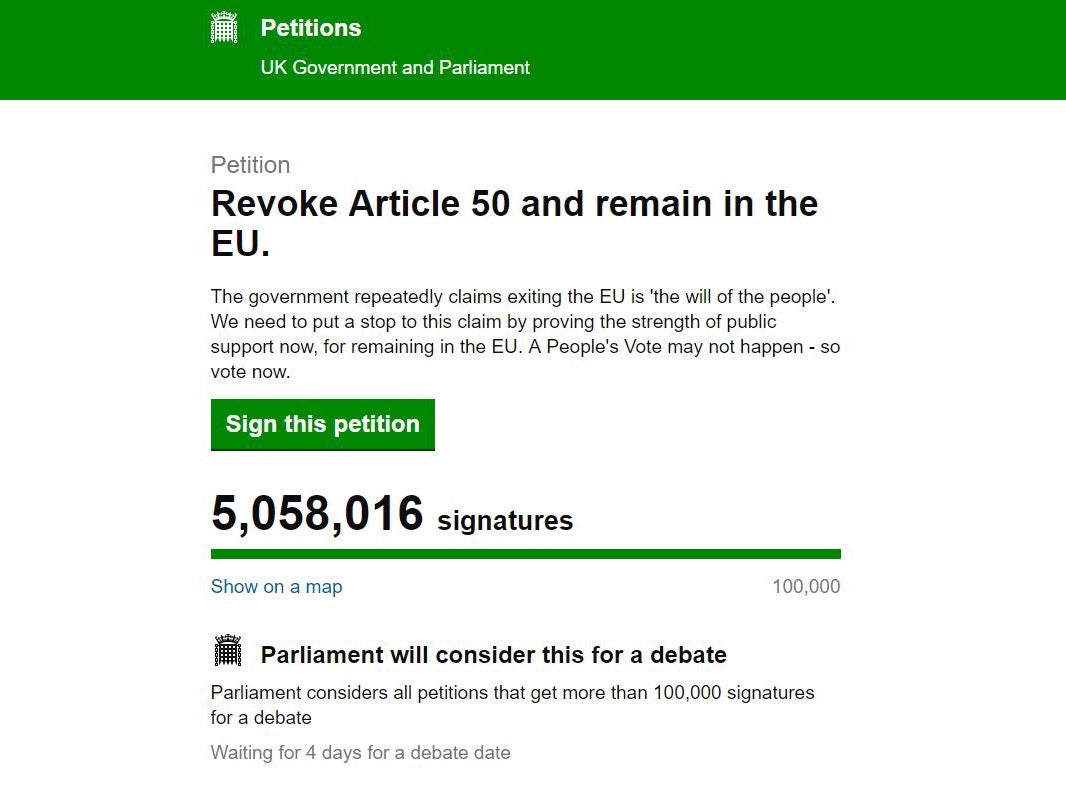Click the 100,000 threshold label under the bar
1066x800 pixels.
tap(806, 587)
